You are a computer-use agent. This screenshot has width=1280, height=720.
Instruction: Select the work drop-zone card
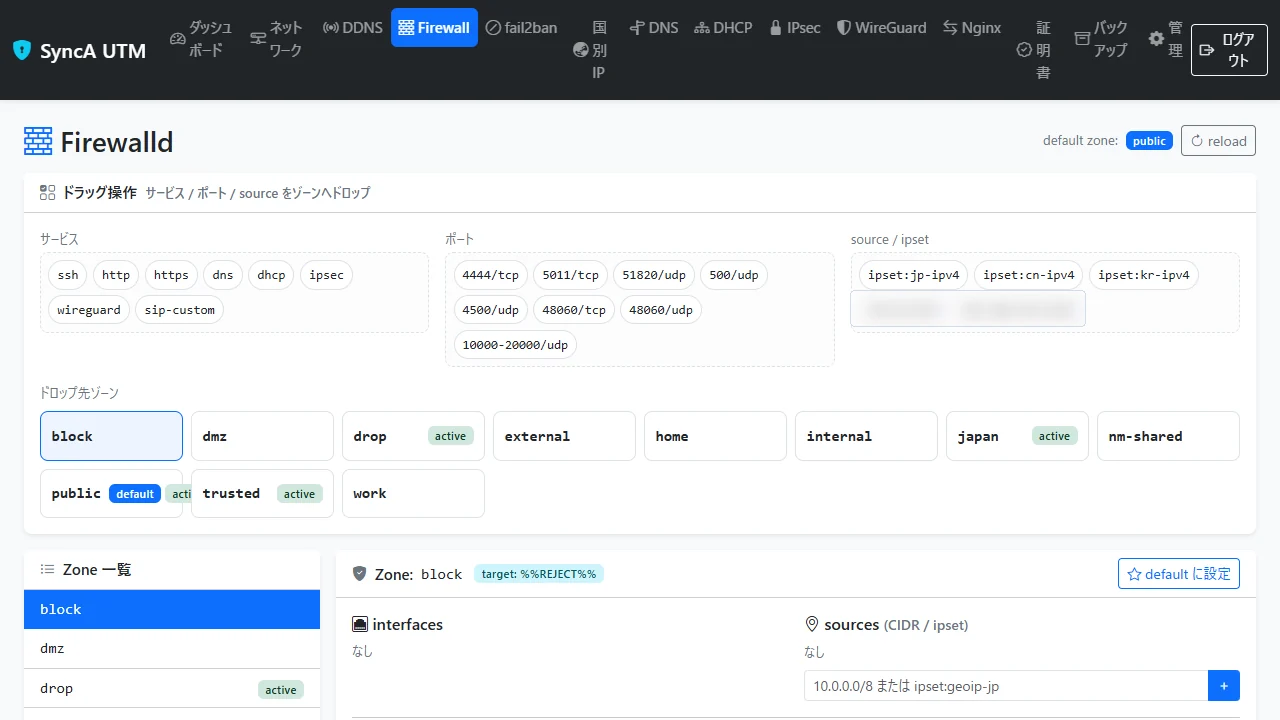pos(413,493)
